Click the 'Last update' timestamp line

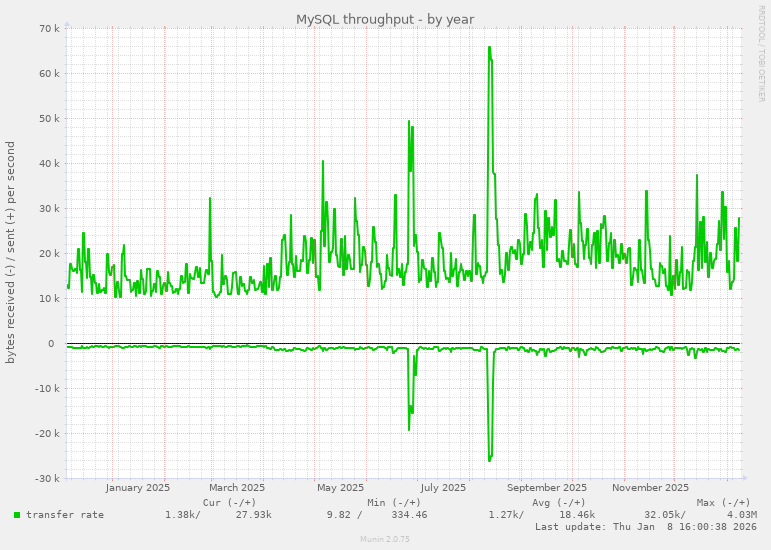[646, 527]
